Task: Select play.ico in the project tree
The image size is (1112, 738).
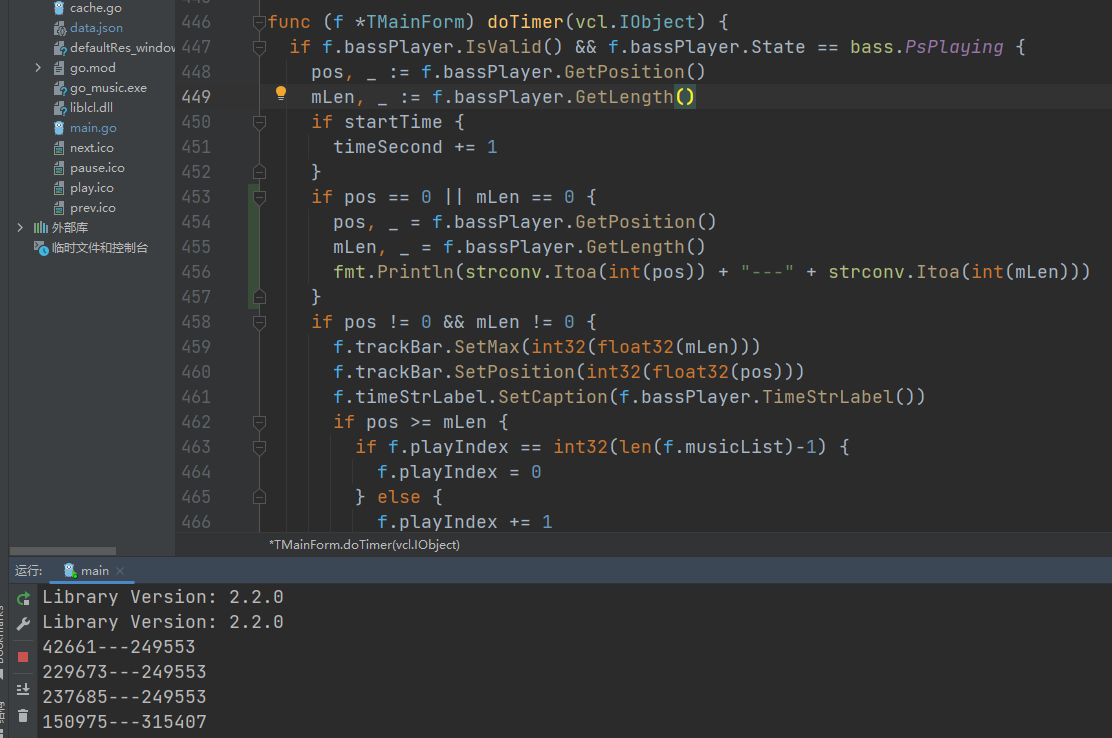Action: point(91,188)
